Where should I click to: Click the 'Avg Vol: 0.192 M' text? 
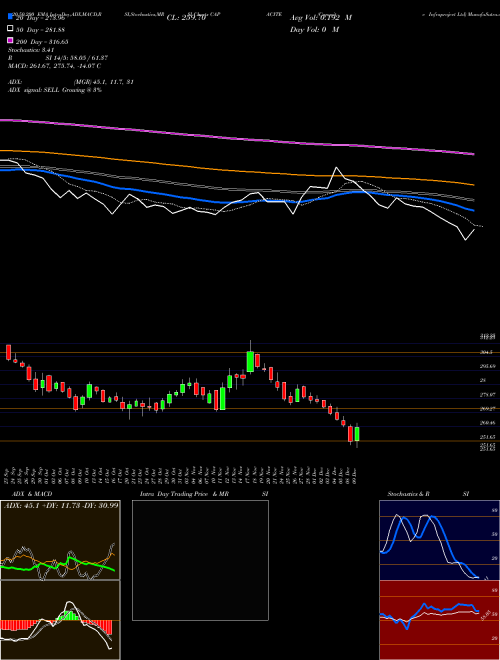(321, 18)
